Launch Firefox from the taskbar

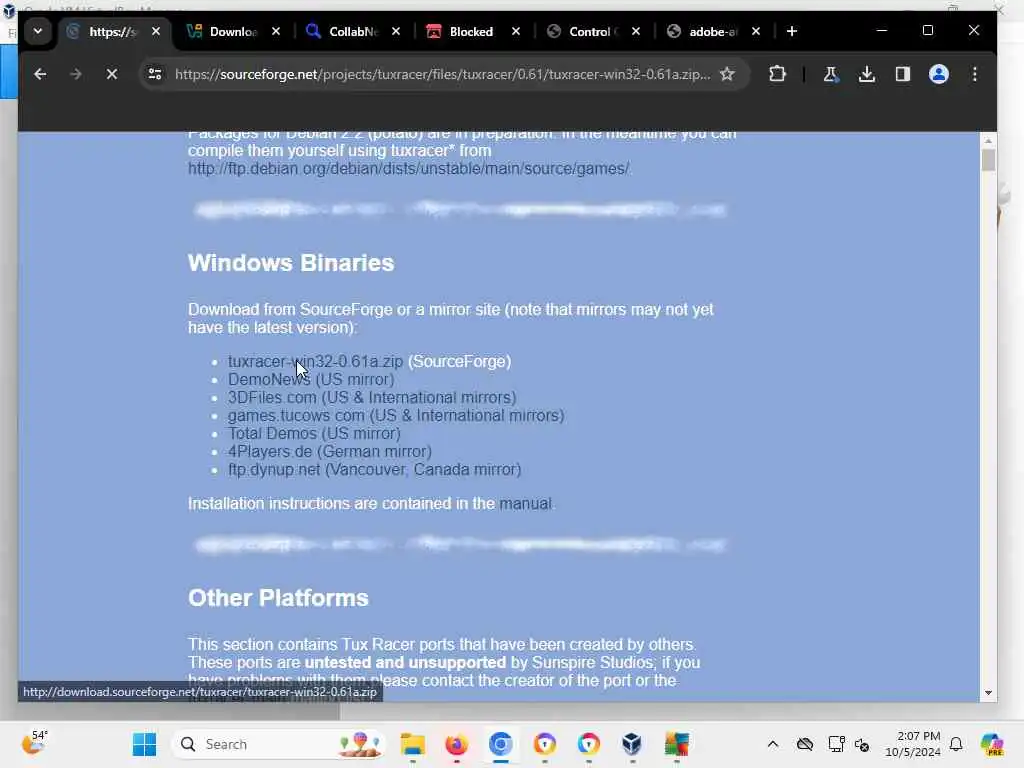pyautogui.click(x=456, y=744)
